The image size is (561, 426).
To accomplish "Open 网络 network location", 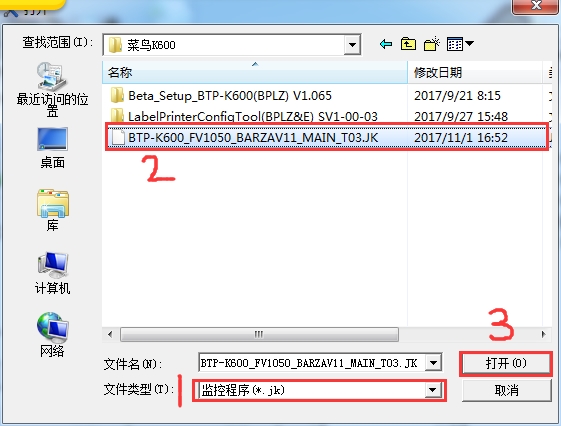I will [x=52, y=334].
